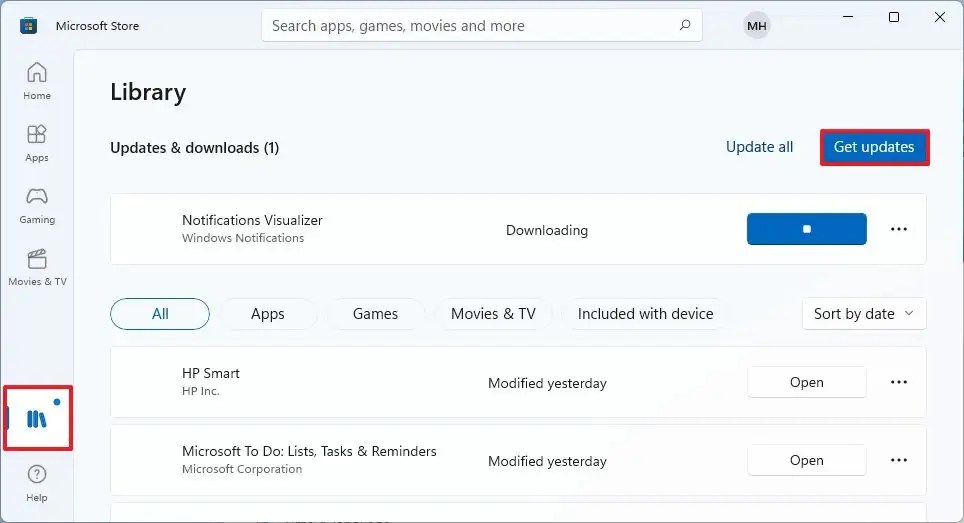Close the Microsoft Store window
Screen dimensions: 964x523
tap(940, 17)
